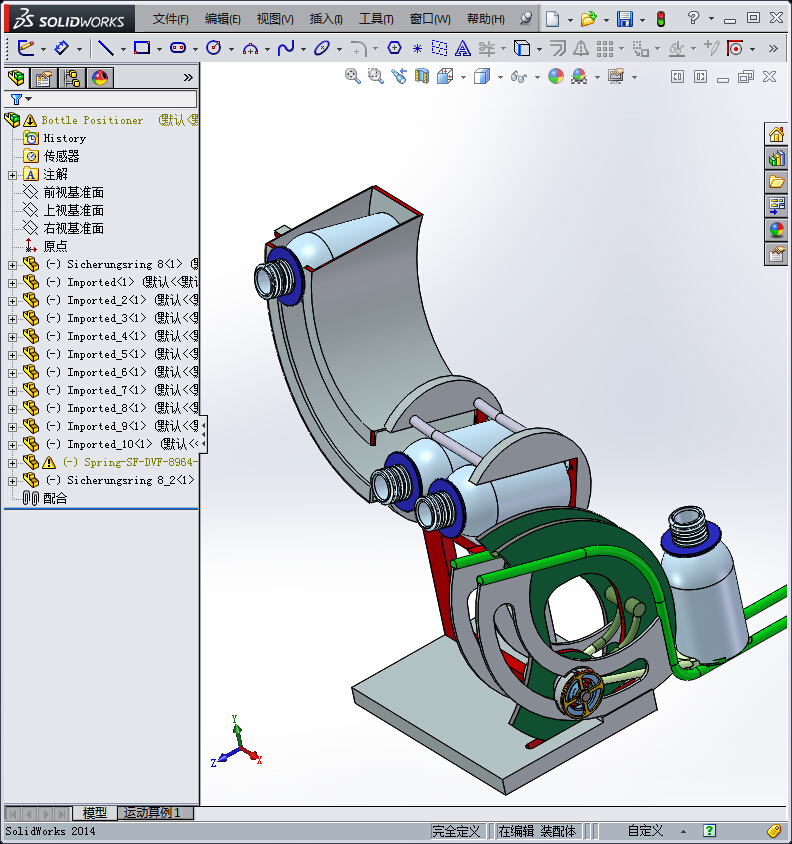Open the 编辑(E) menu
This screenshot has width=792, height=844.
pos(223,19)
